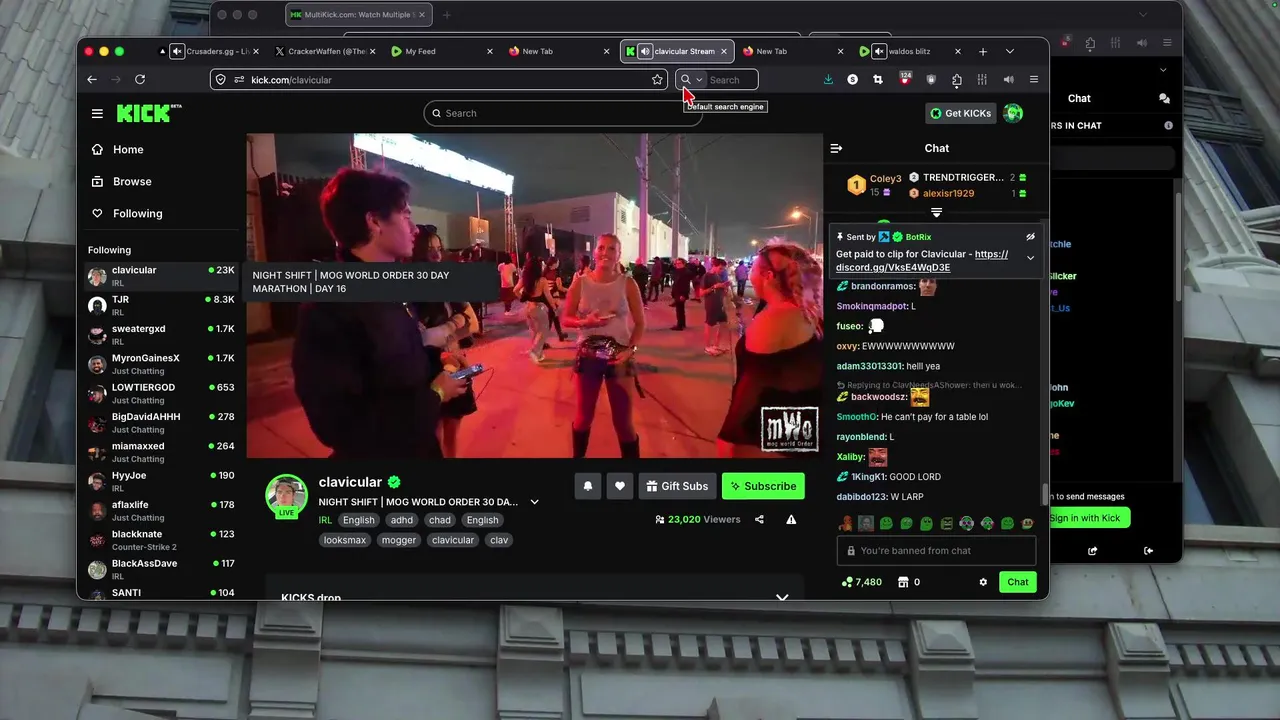
Task: Open MyronGainesX channel in Following list
Action: (x=160, y=364)
